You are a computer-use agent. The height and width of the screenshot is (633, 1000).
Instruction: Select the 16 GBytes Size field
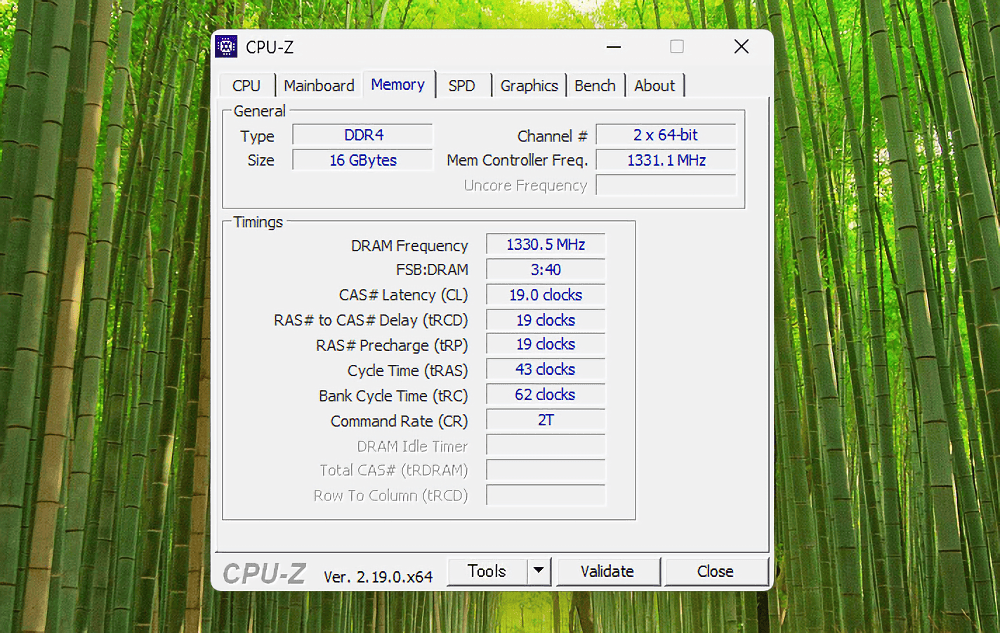[362, 160]
